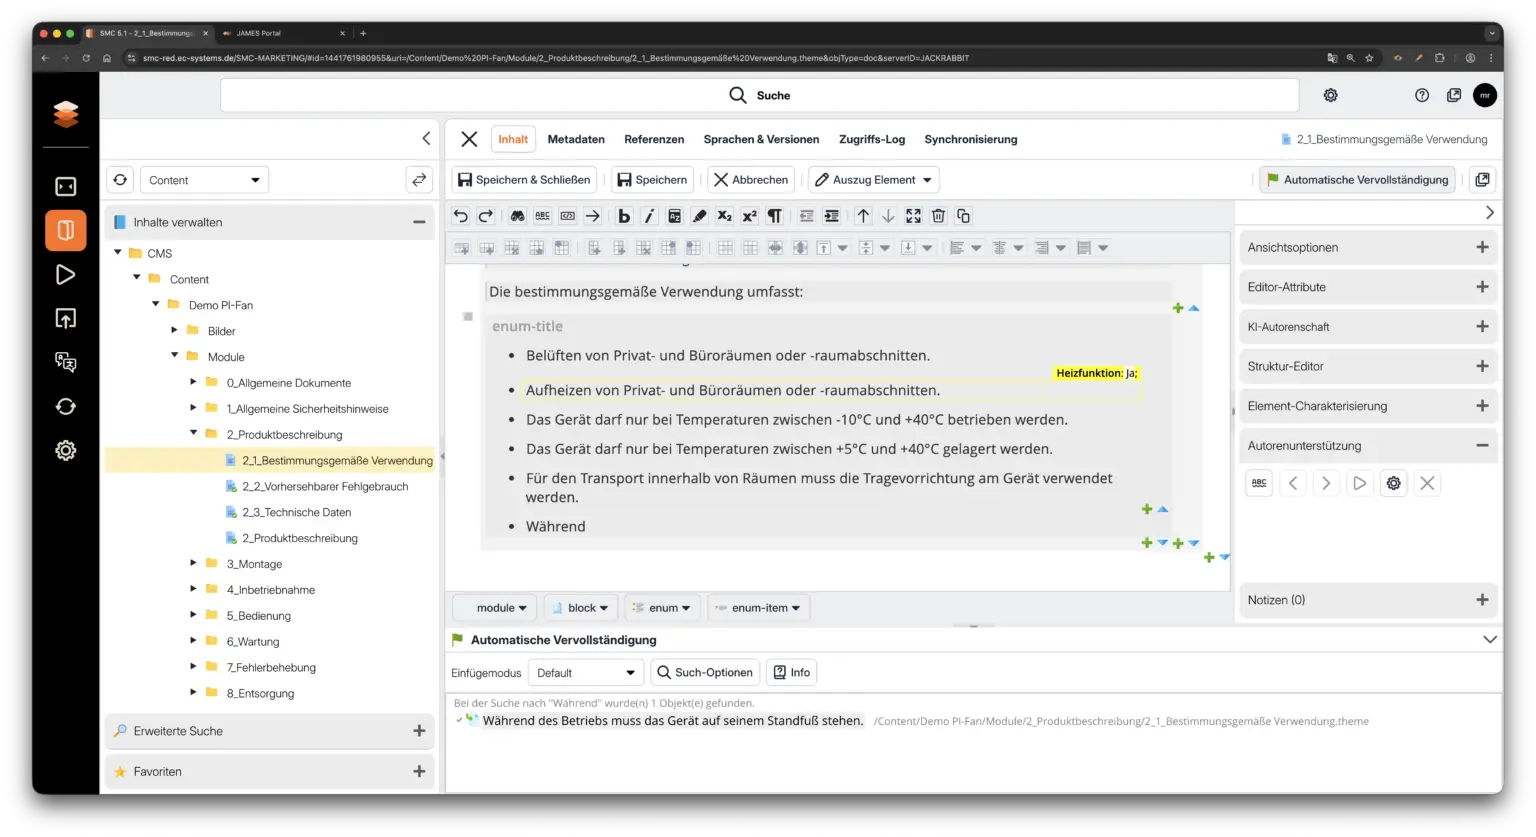The width and height of the screenshot is (1536, 837).
Task: Open the Einfügemodus dropdown
Action: click(586, 672)
